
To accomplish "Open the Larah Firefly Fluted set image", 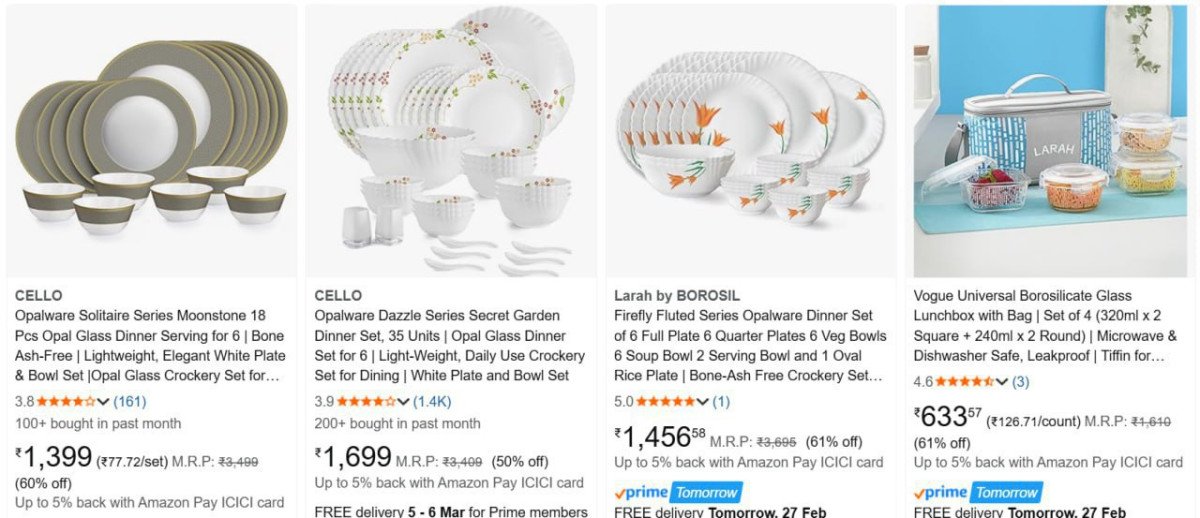I will tap(751, 140).
